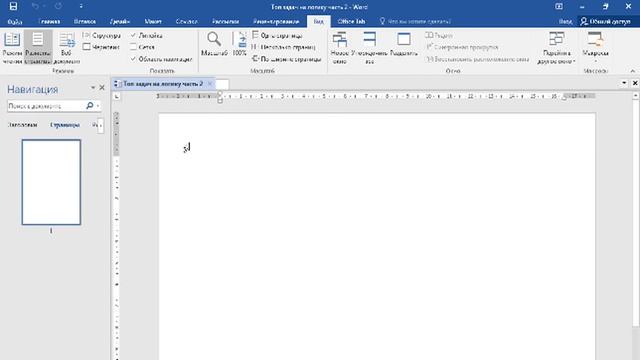Choose Multiple Pages zoom option
This screenshot has width=640, height=360.
pos(284,47)
